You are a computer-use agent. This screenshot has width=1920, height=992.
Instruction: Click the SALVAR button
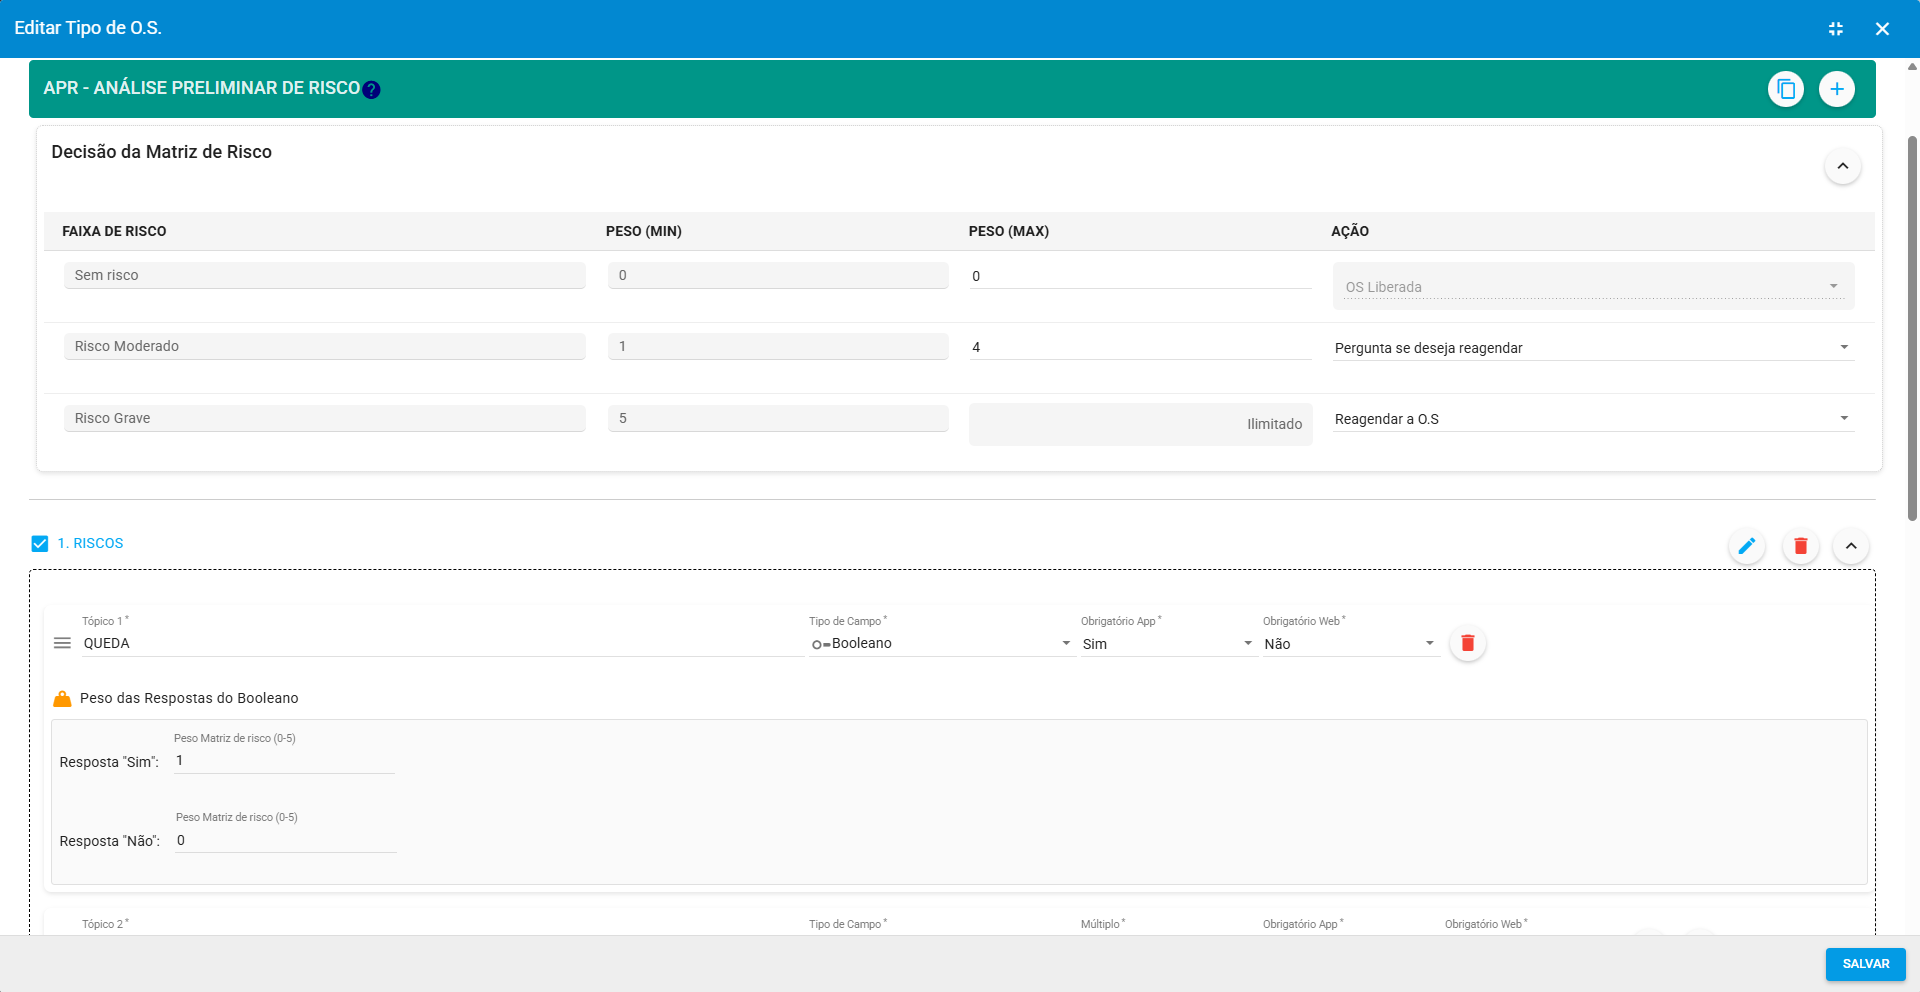[1865, 964]
